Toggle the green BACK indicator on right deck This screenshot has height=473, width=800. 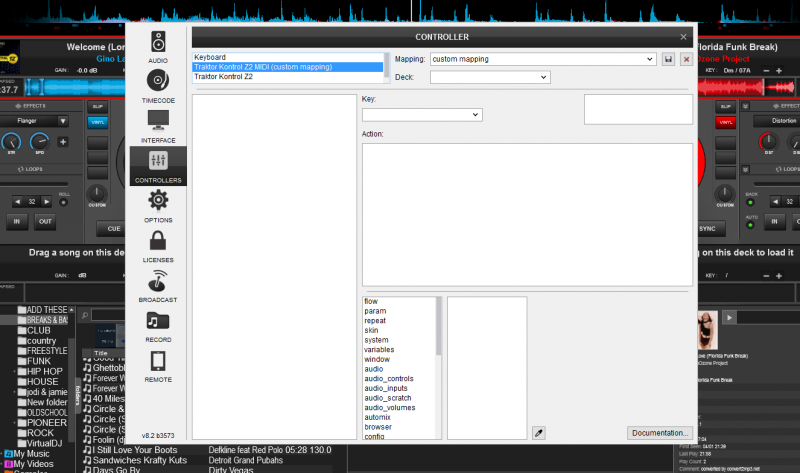750,203
